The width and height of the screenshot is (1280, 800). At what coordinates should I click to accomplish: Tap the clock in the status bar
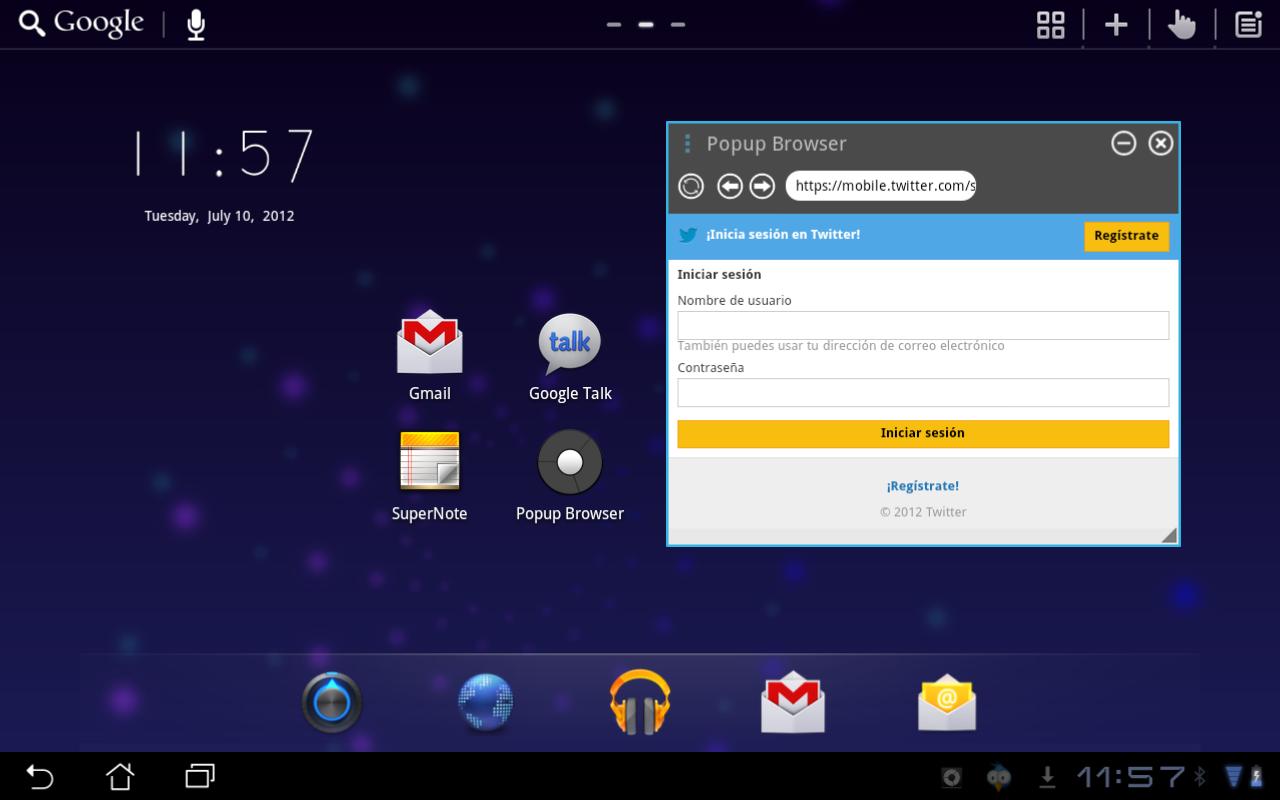coord(1130,777)
